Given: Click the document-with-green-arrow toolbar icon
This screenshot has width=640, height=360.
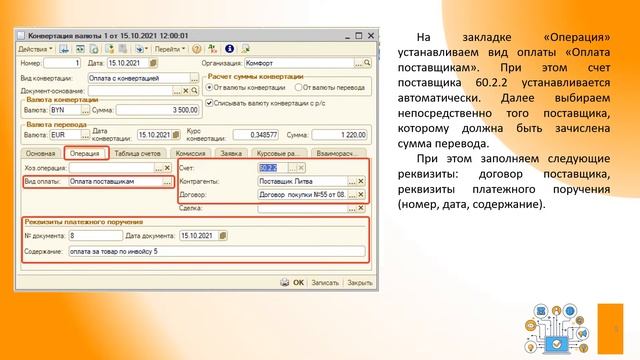Looking at the screenshot, I should click(109, 49).
